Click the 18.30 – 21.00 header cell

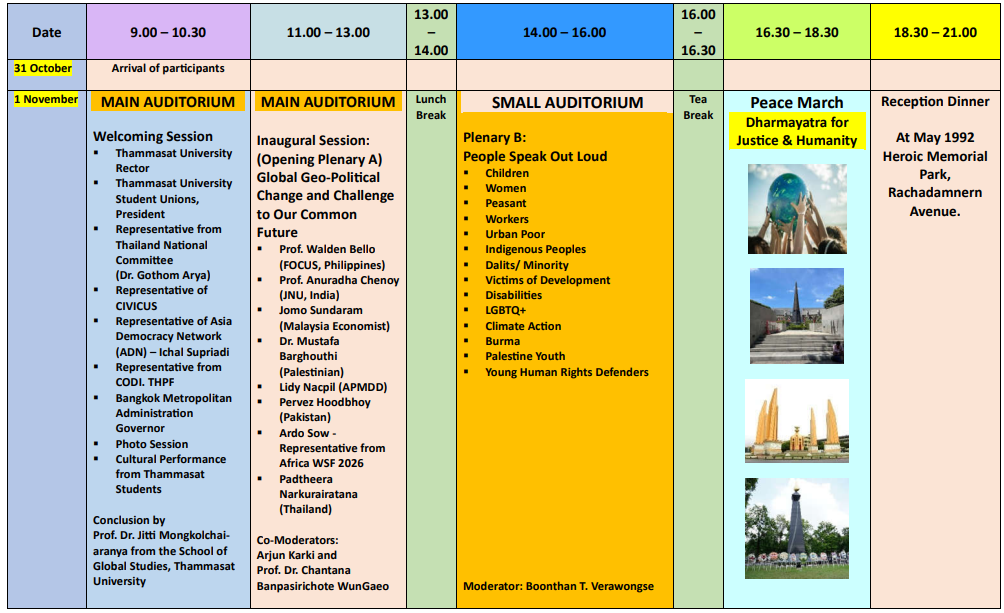point(935,32)
